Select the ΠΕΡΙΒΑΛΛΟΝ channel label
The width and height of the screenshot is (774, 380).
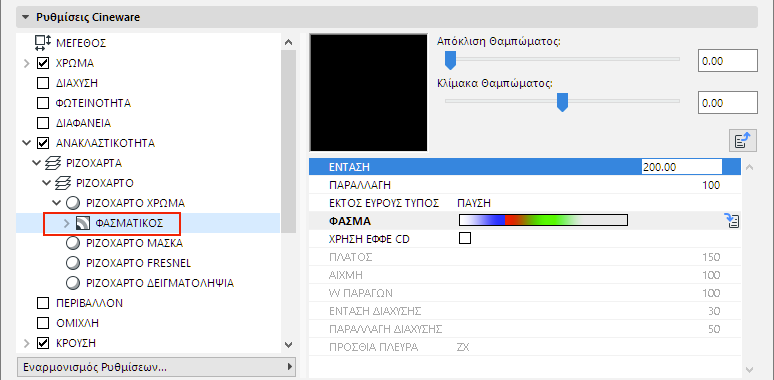(89, 303)
